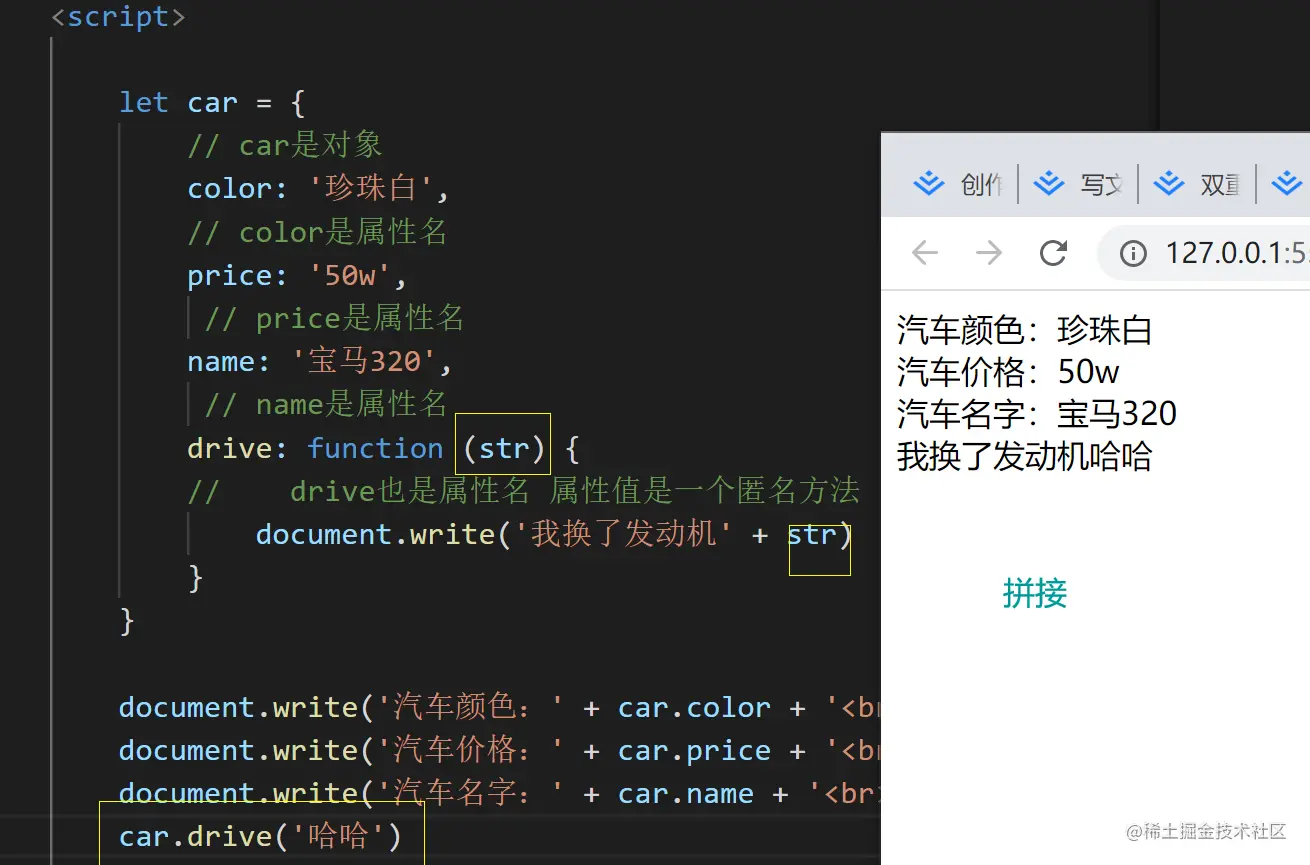Click the yellow-boxed (str) parameter in the code
1310x865 pixels.
click(502, 445)
